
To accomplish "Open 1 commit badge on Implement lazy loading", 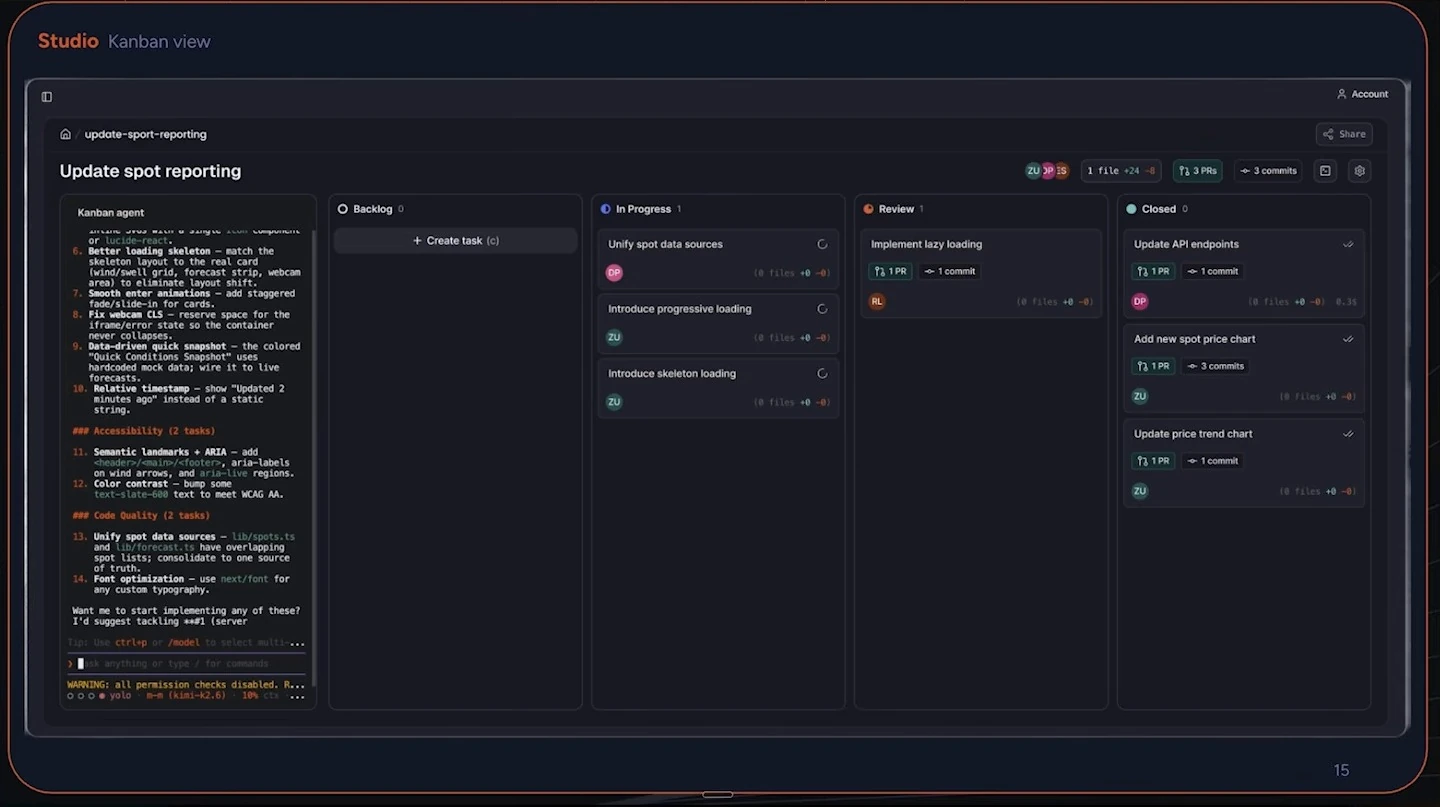I will [949, 271].
